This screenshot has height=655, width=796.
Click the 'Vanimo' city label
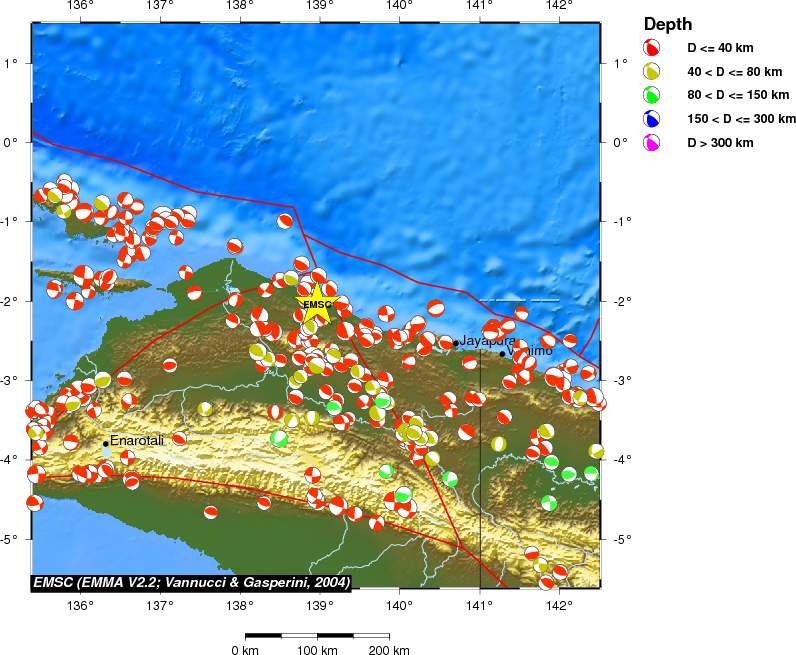coord(530,351)
